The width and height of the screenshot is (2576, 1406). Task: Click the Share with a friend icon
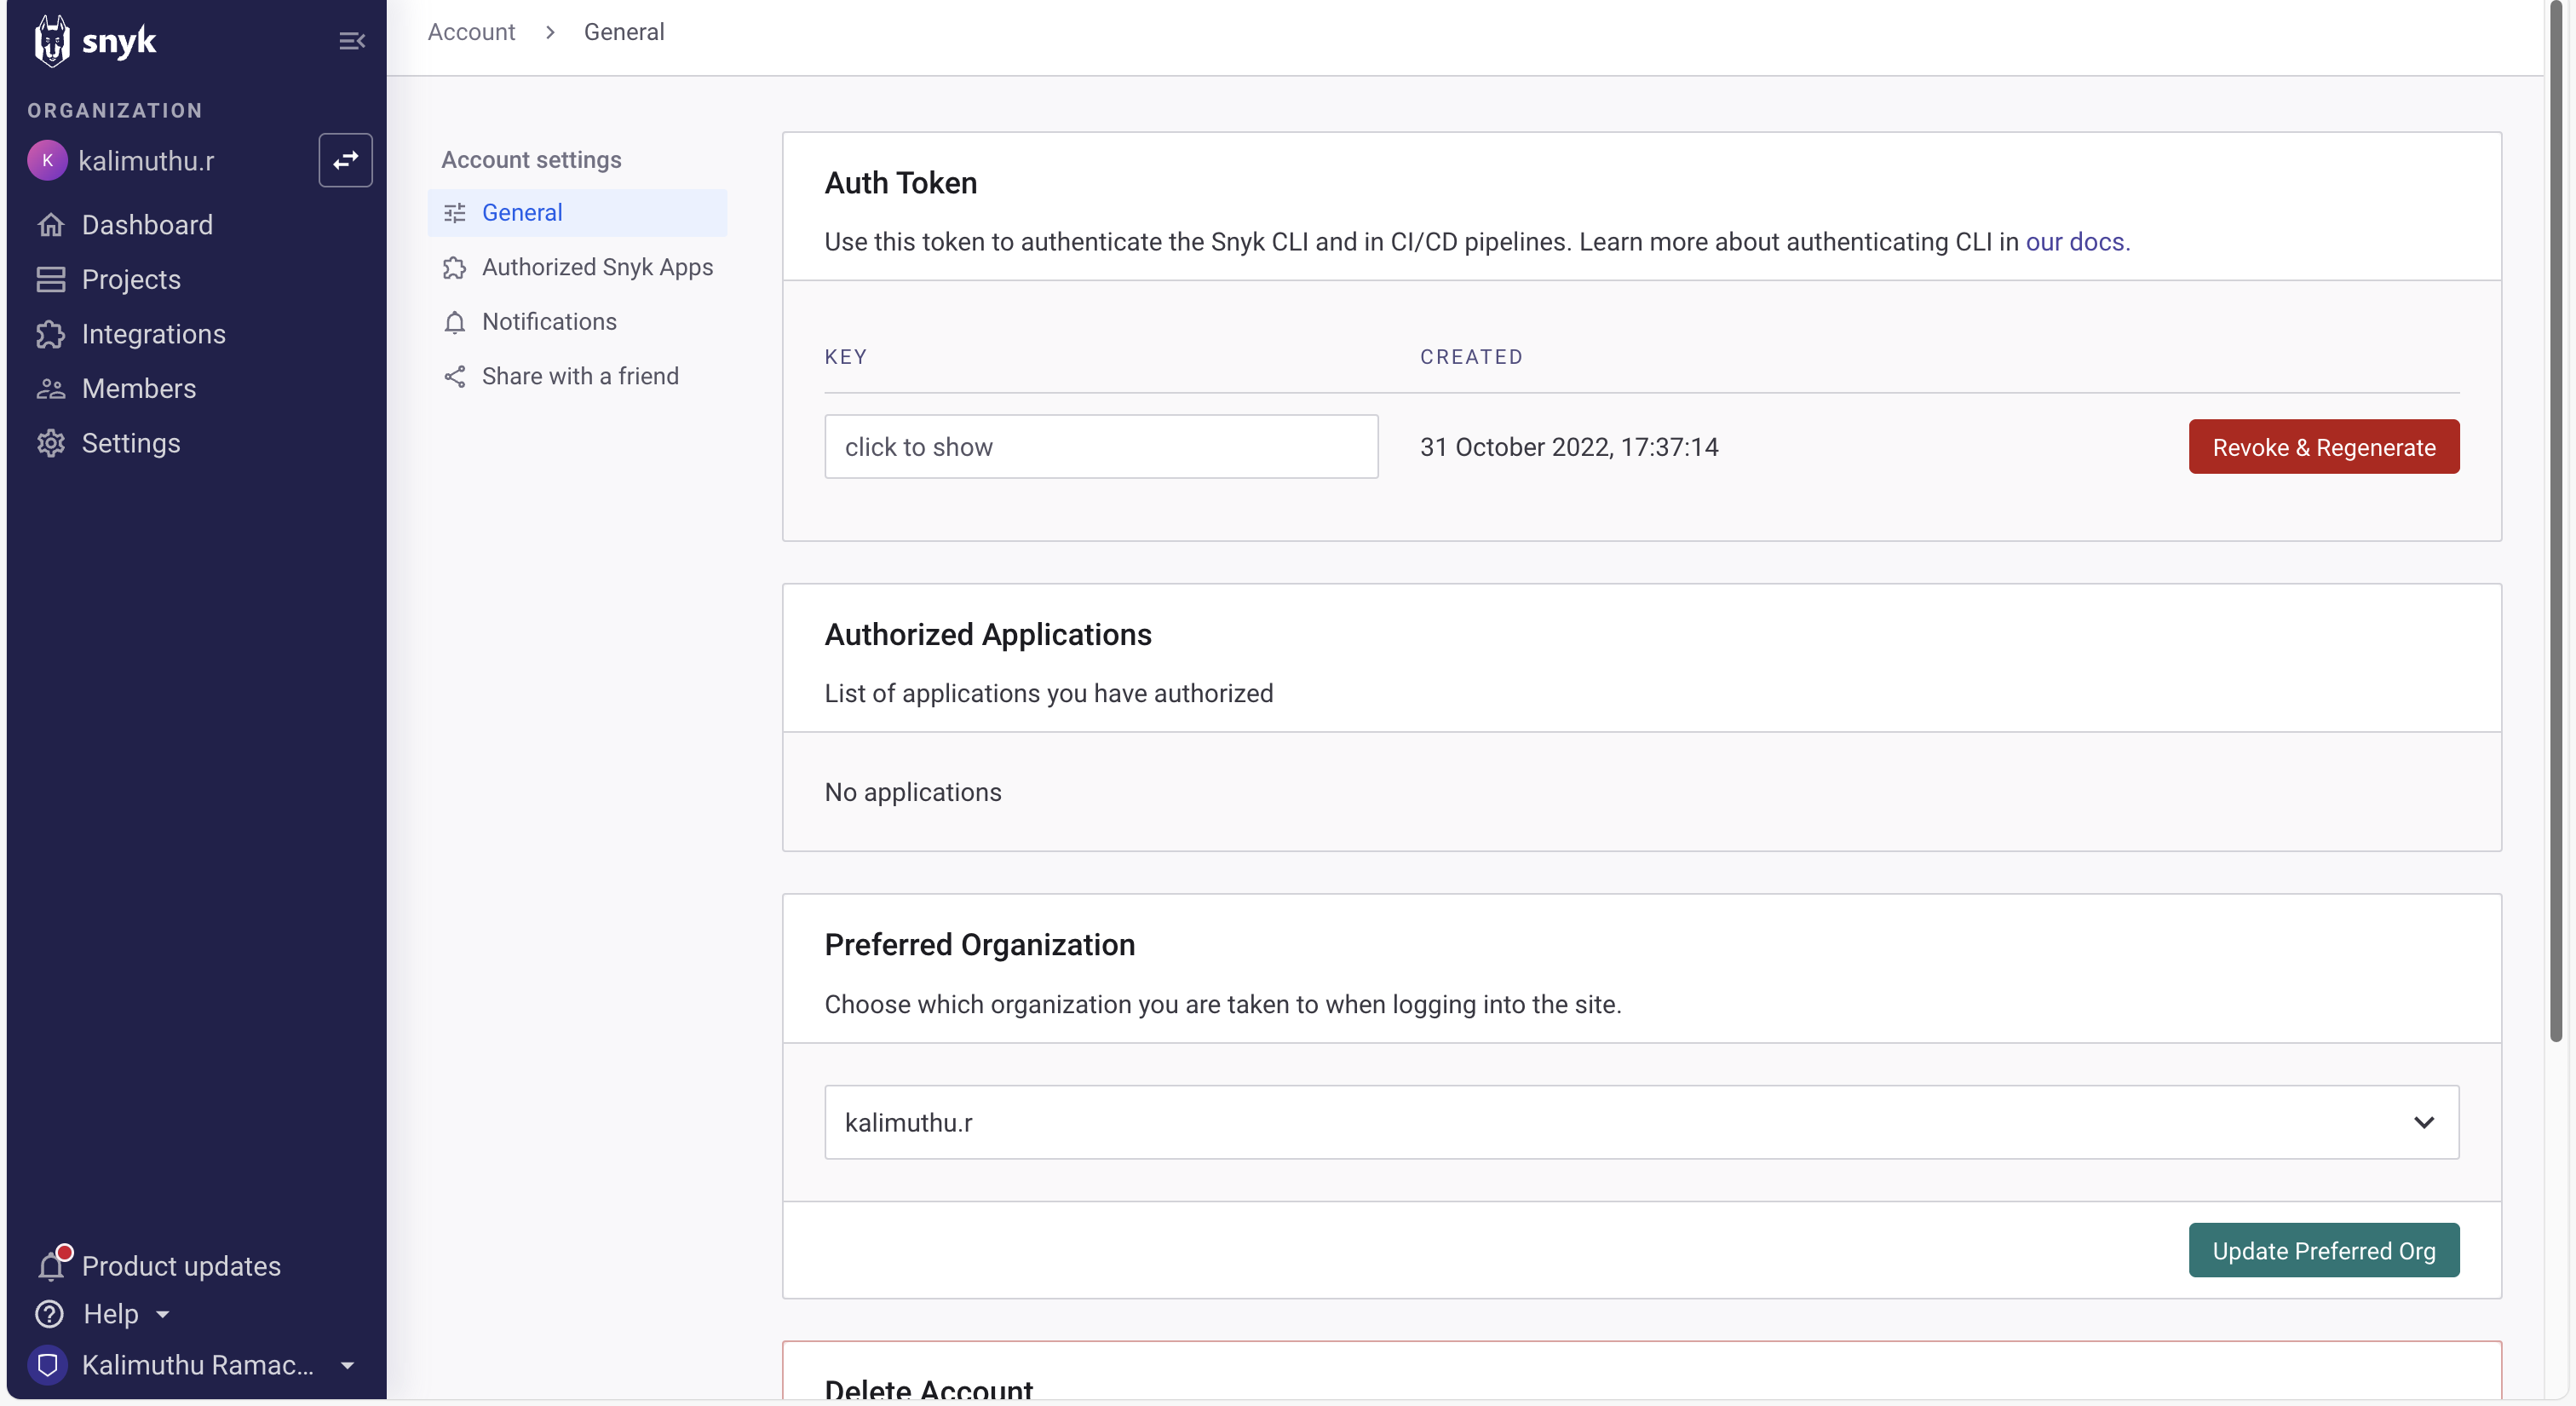pos(455,376)
